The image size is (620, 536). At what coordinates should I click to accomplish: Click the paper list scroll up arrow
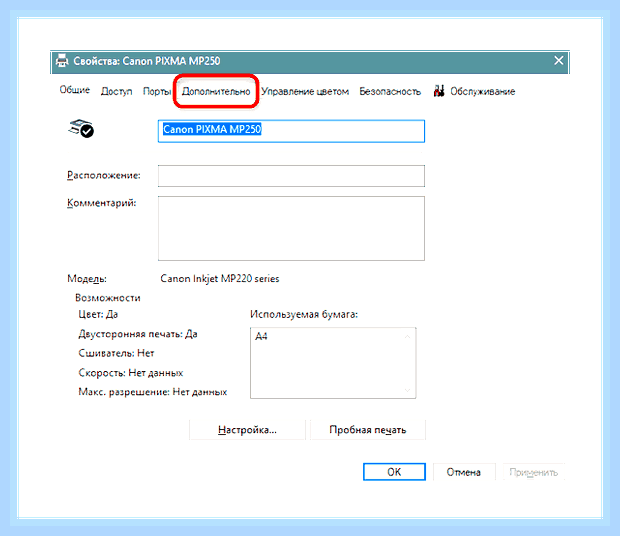pos(407,337)
